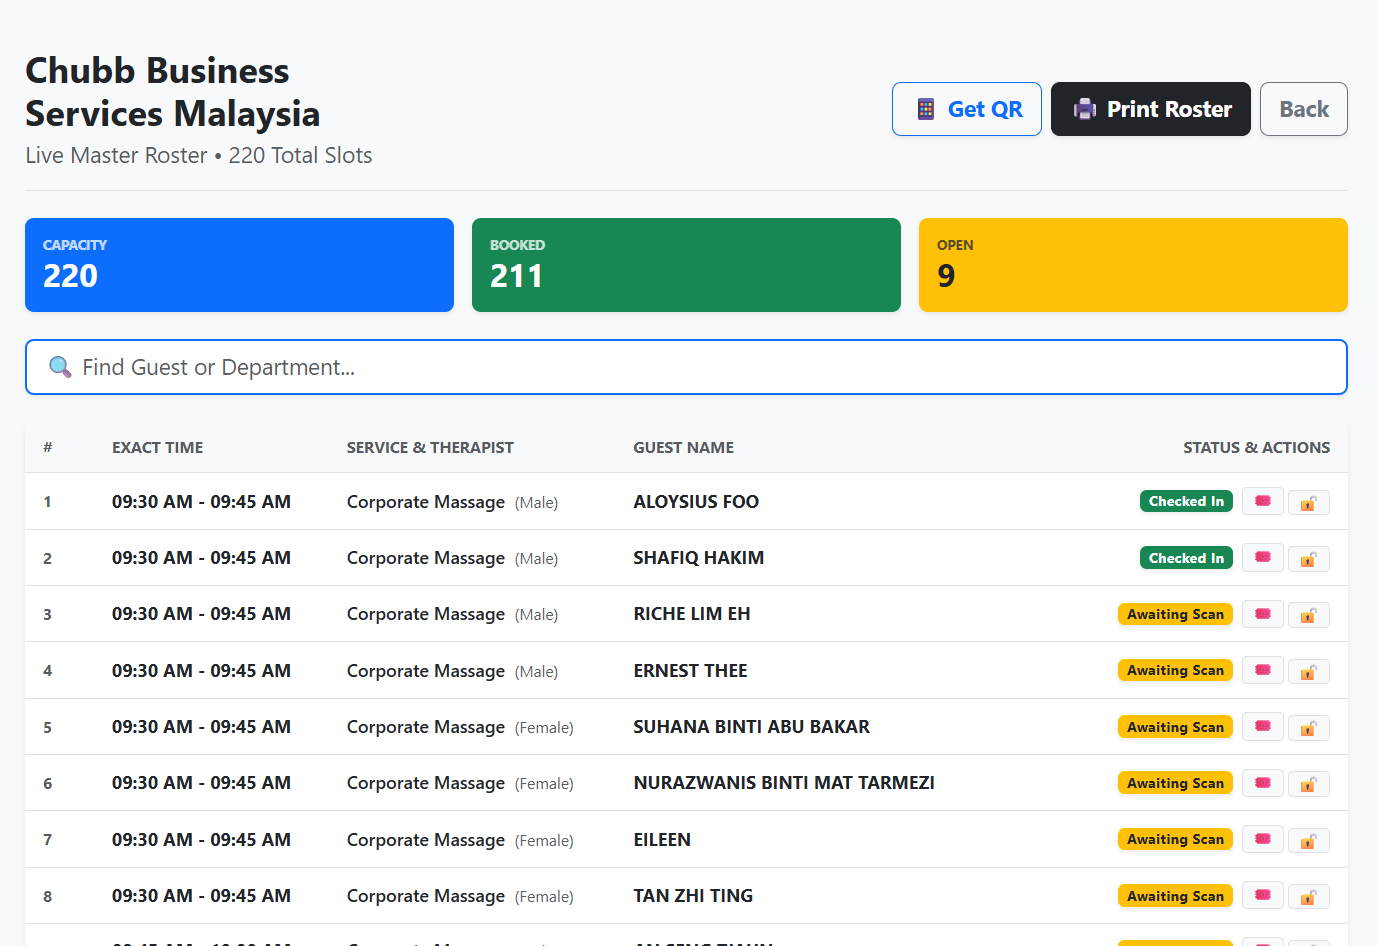Screen dimensions: 1378x946
Task: Click the ticket icon for ERNEST THEE
Action: 1263,670
